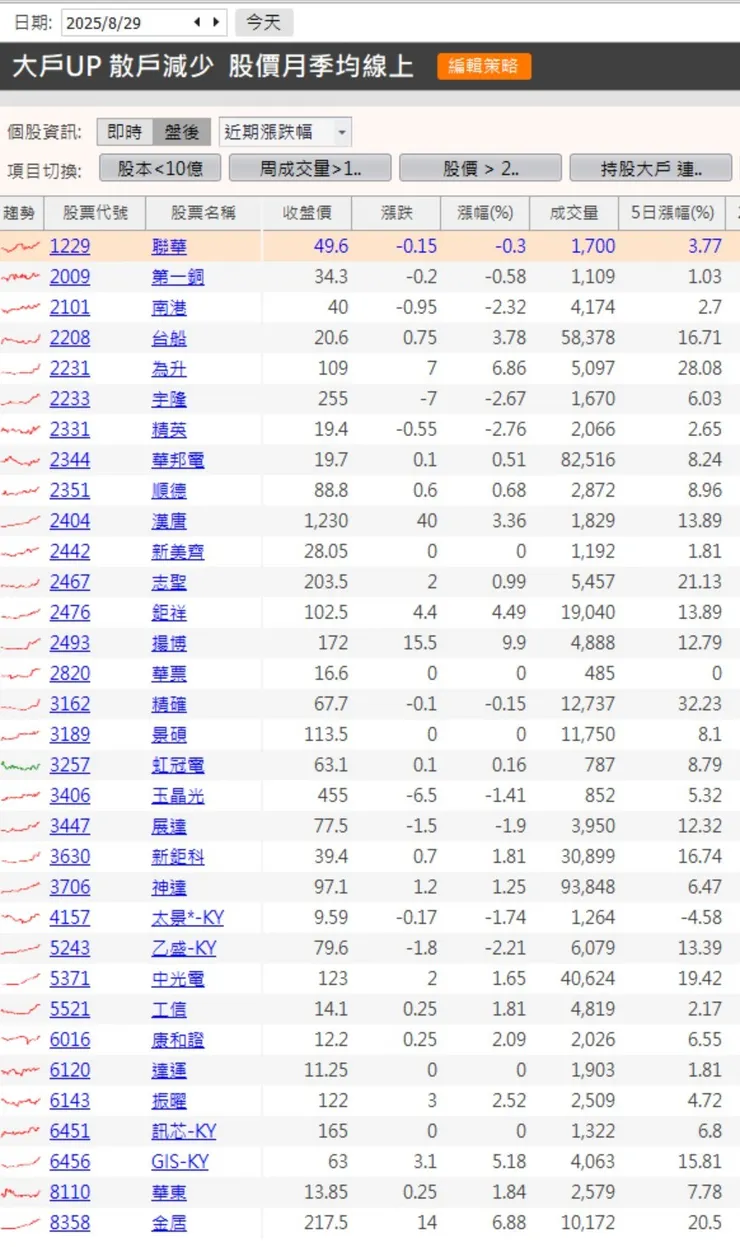The height and width of the screenshot is (1247, 740).
Task: Open stock code 2404 link
Action: (x=70, y=521)
